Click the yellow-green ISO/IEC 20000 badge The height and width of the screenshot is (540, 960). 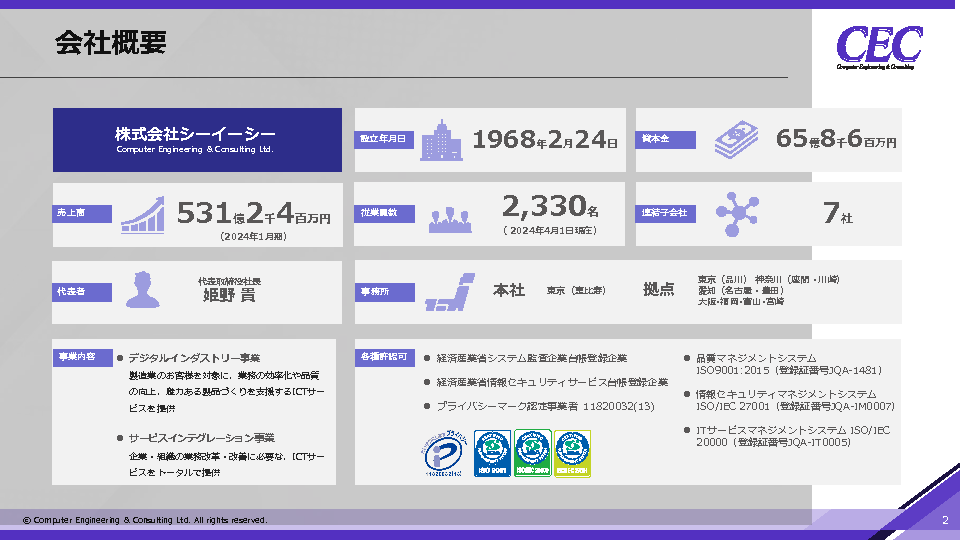[572, 453]
